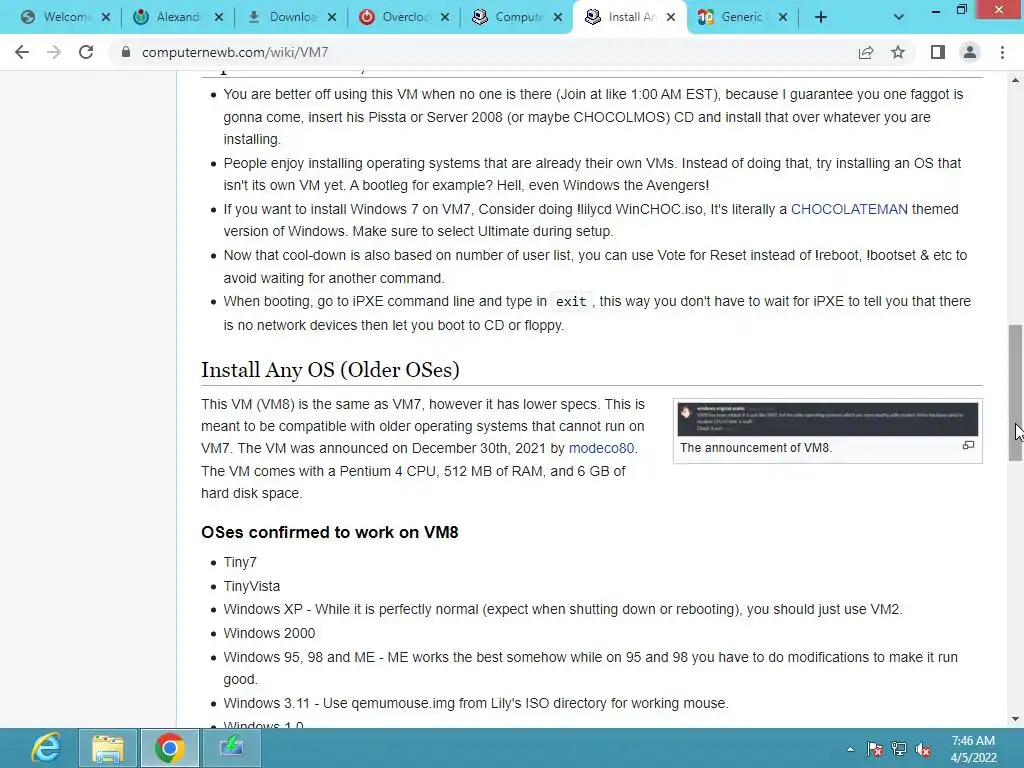The width and height of the screenshot is (1024, 768).
Task: Switch to the Alexand tab
Action: [x=168, y=18]
